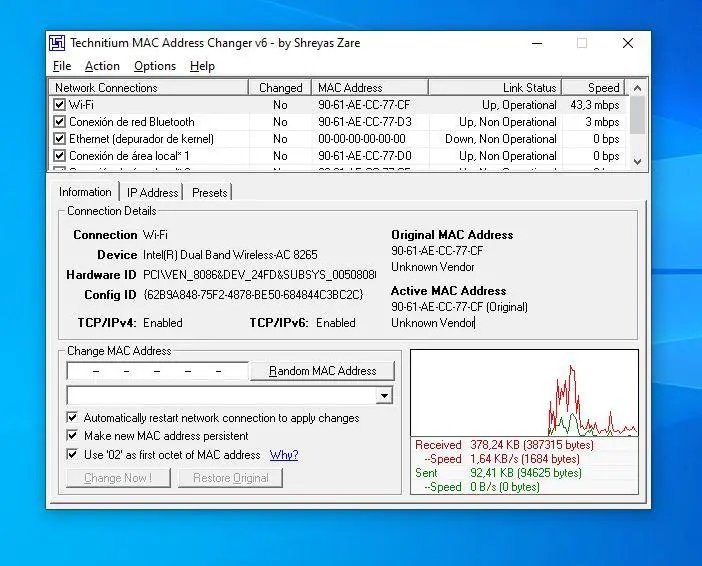Click the Active MAC 90-61-AE-CC-77-CF (Original) text

459,307
